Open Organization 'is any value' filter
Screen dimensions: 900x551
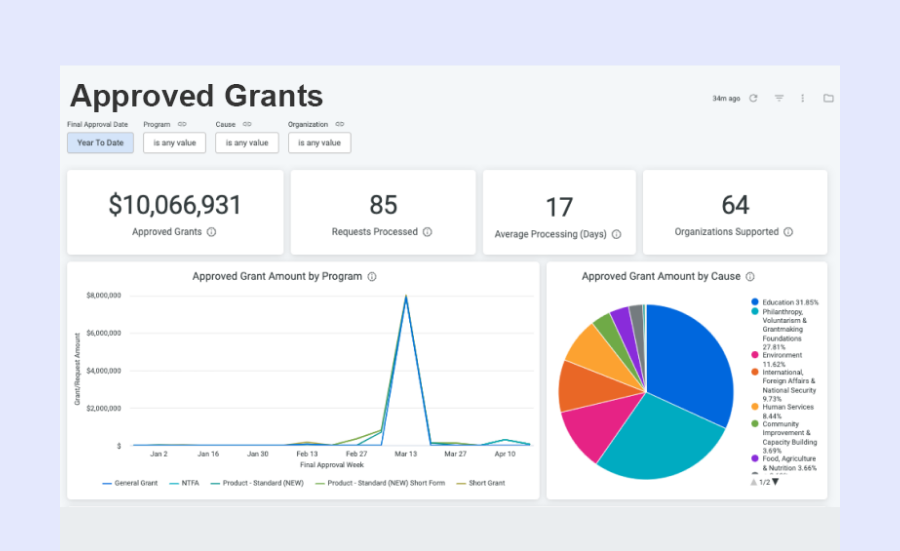point(319,143)
